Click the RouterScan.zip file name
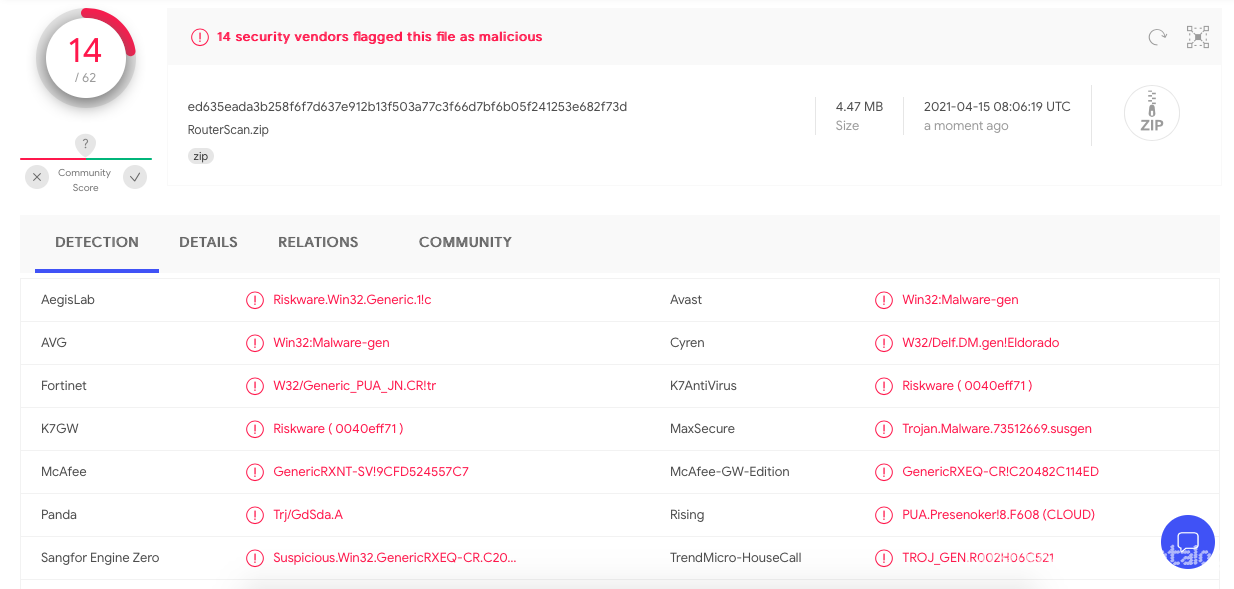Image resolution: width=1234 pixels, height=589 pixels. tap(228, 130)
